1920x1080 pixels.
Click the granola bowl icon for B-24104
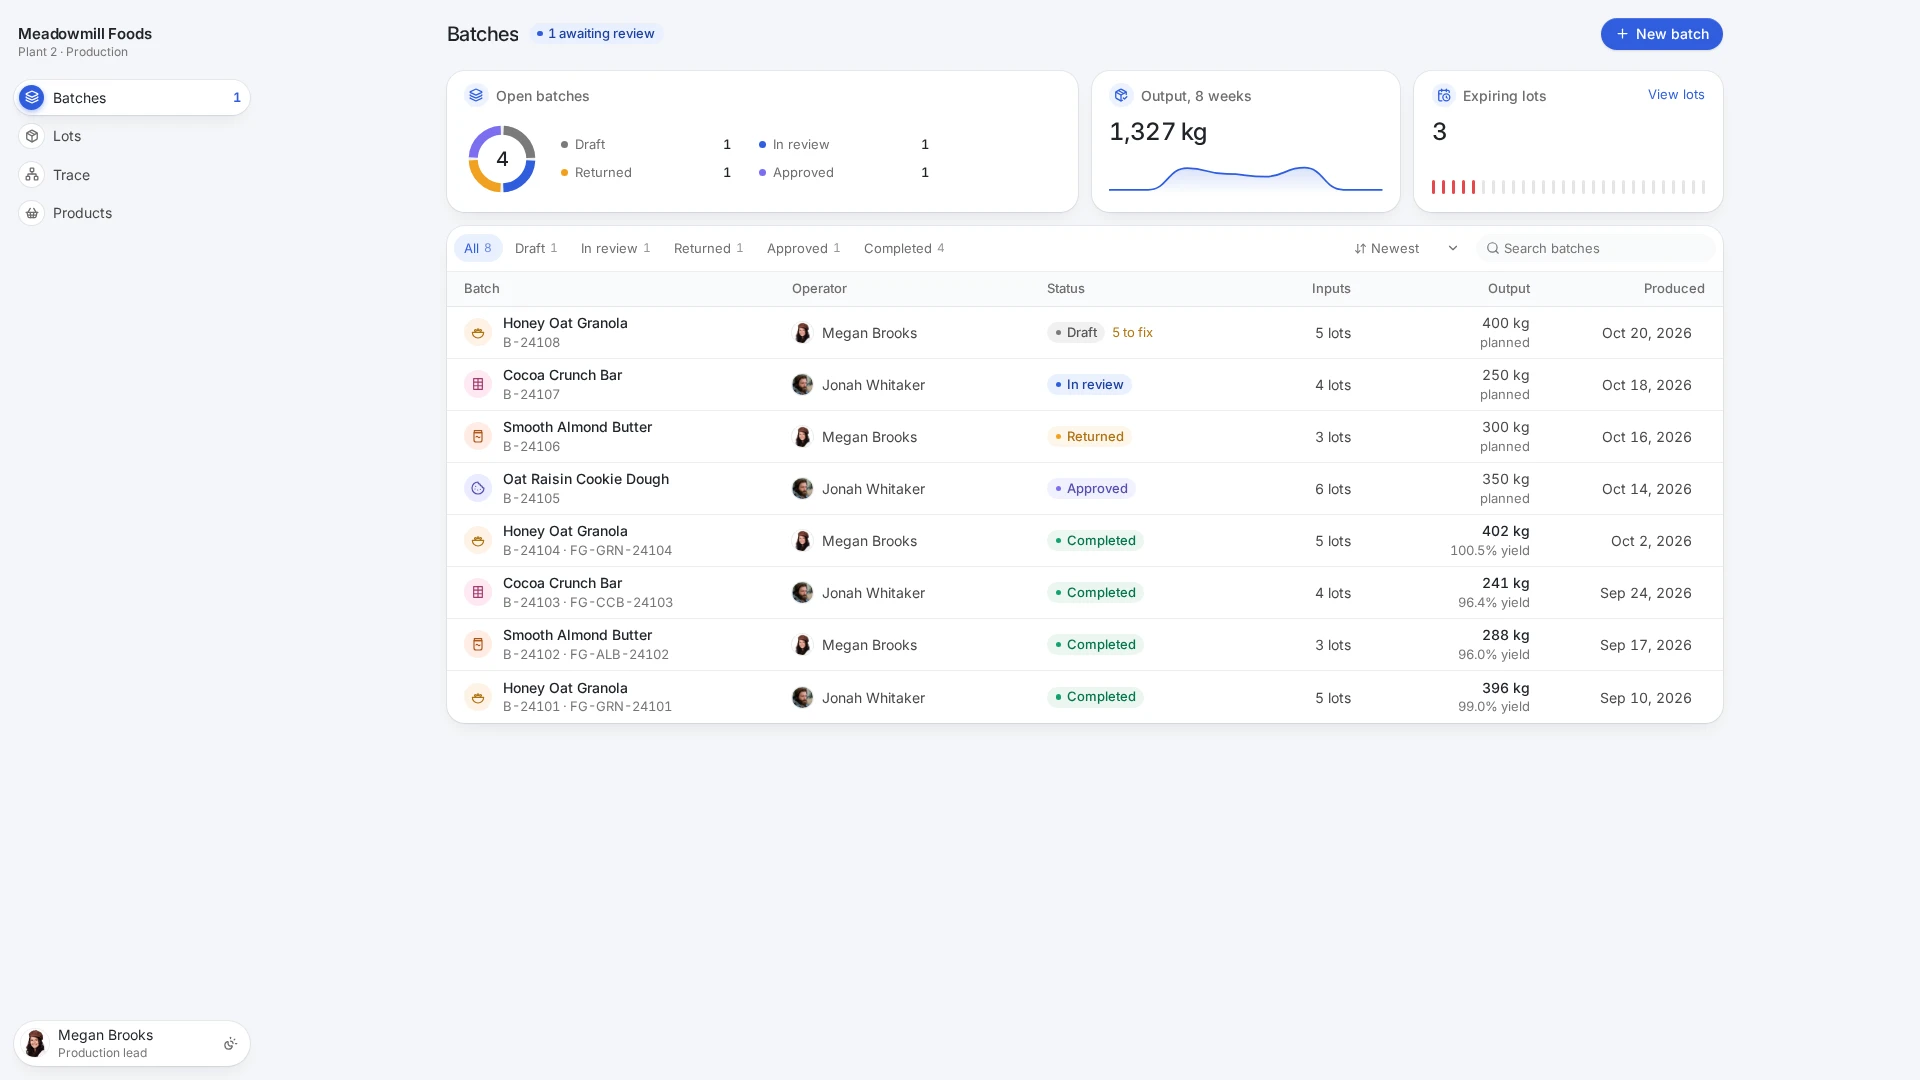(478, 541)
